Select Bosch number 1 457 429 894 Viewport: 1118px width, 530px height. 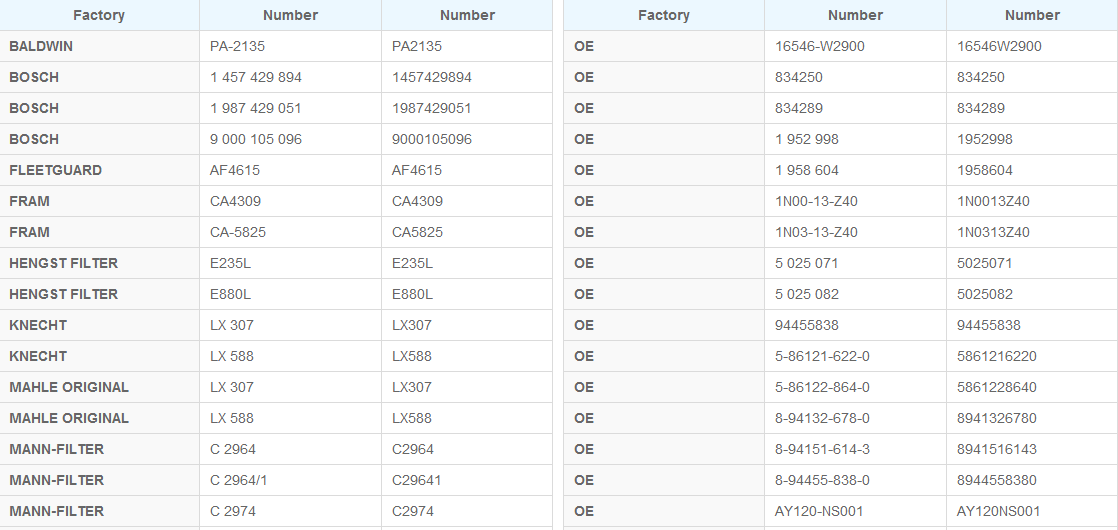tap(256, 77)
